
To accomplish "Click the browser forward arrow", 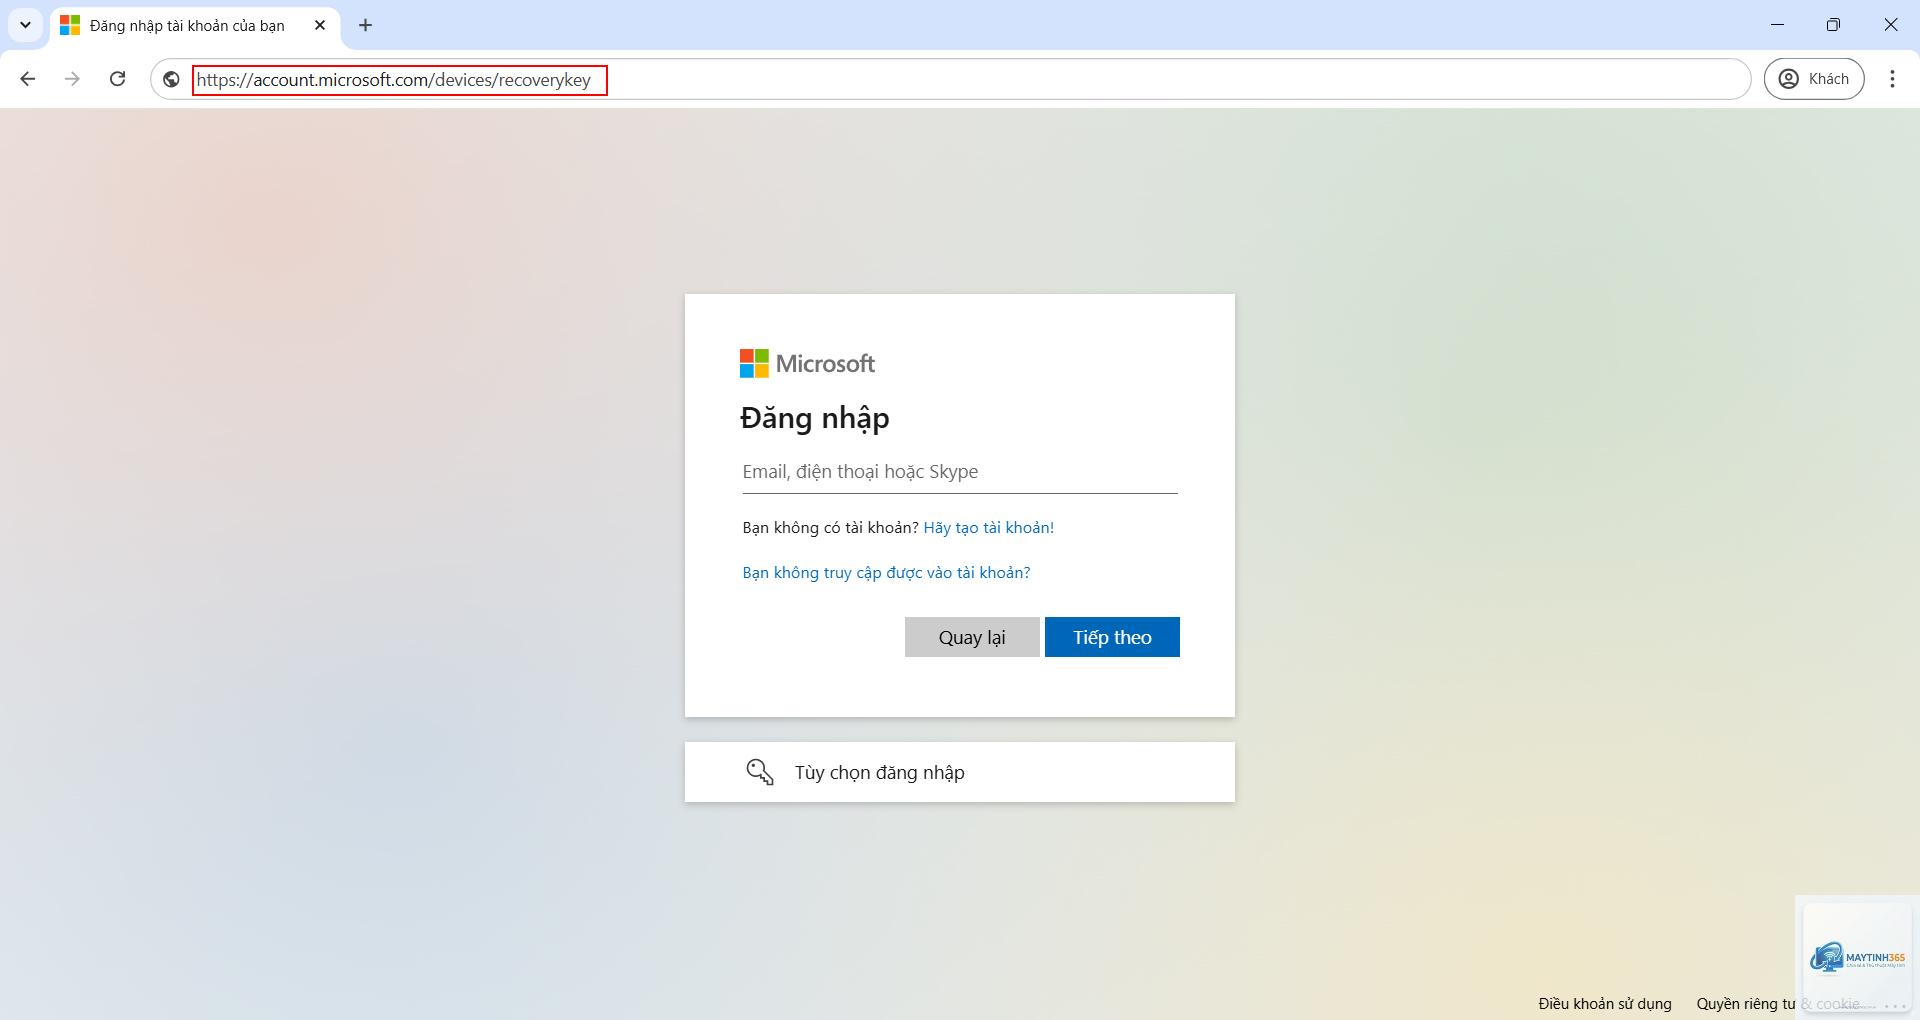I will click(x=72, y=79).
